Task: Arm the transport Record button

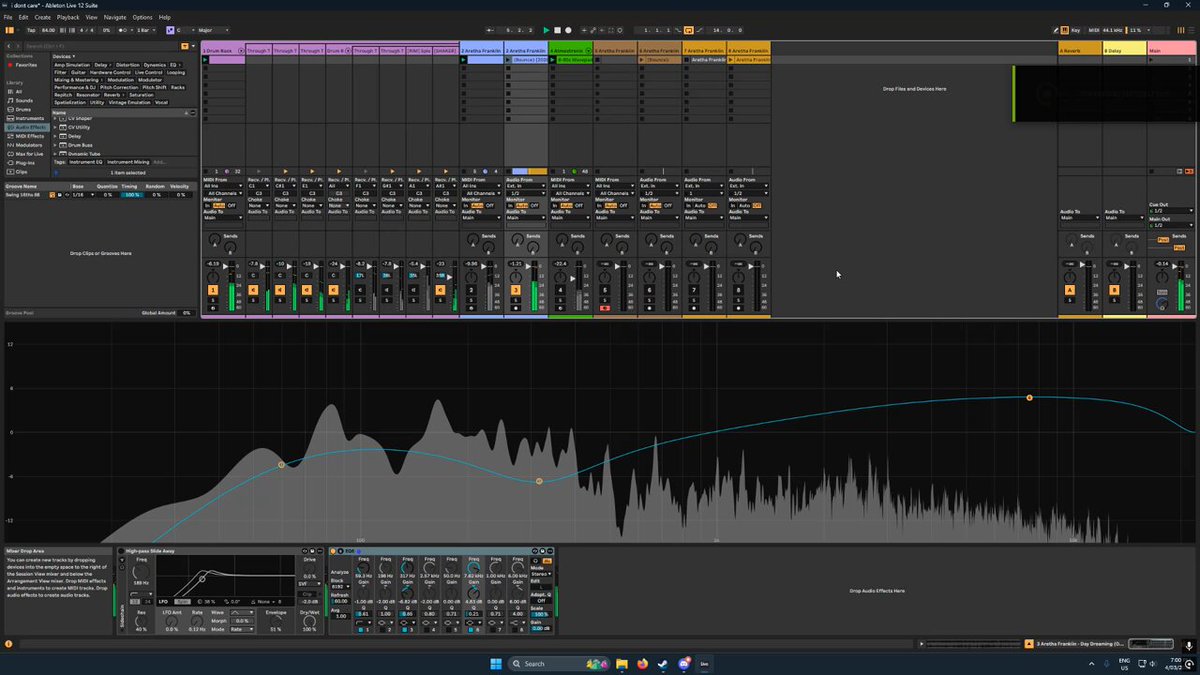Action: click(569, 31)
